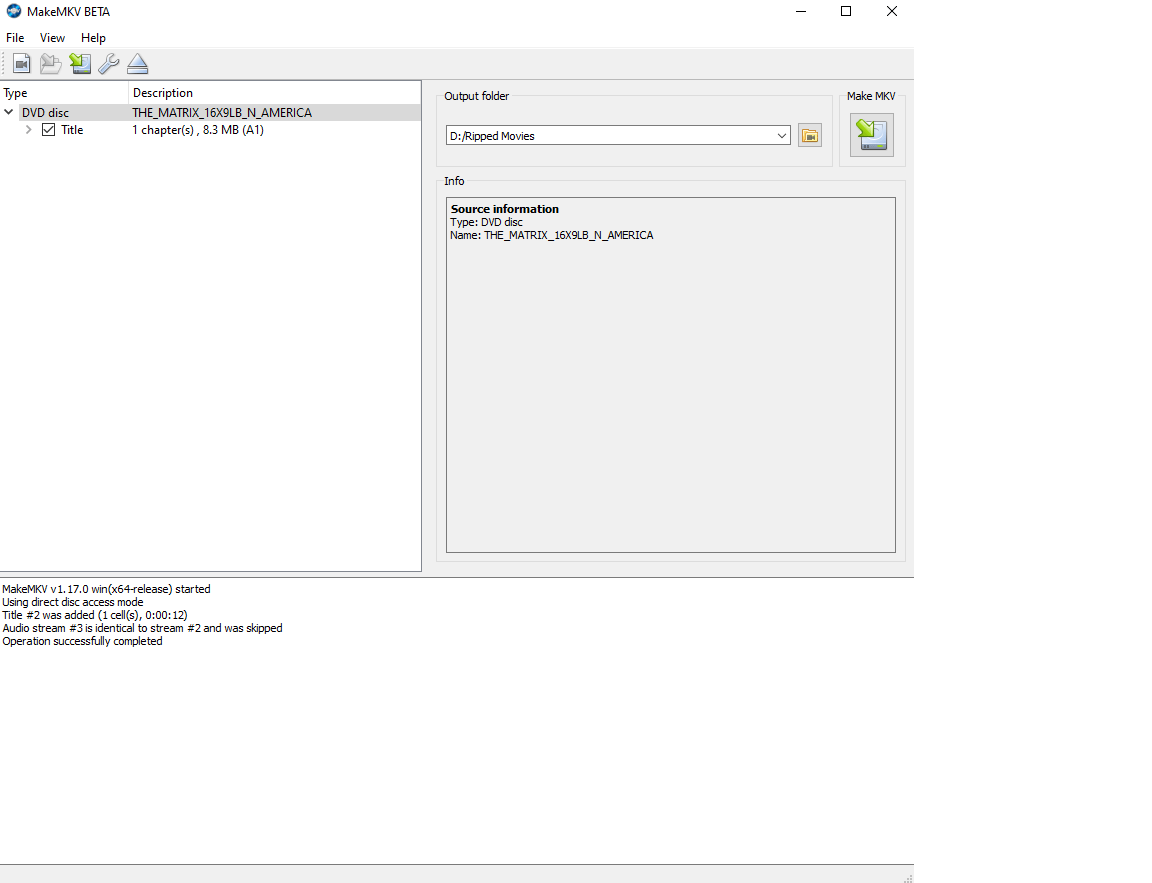Click THE_MATRIX_16X9LB_N_AMERICA in the tree description
The height and width of the screenshot is (883, 1152).
coord(222,112)
